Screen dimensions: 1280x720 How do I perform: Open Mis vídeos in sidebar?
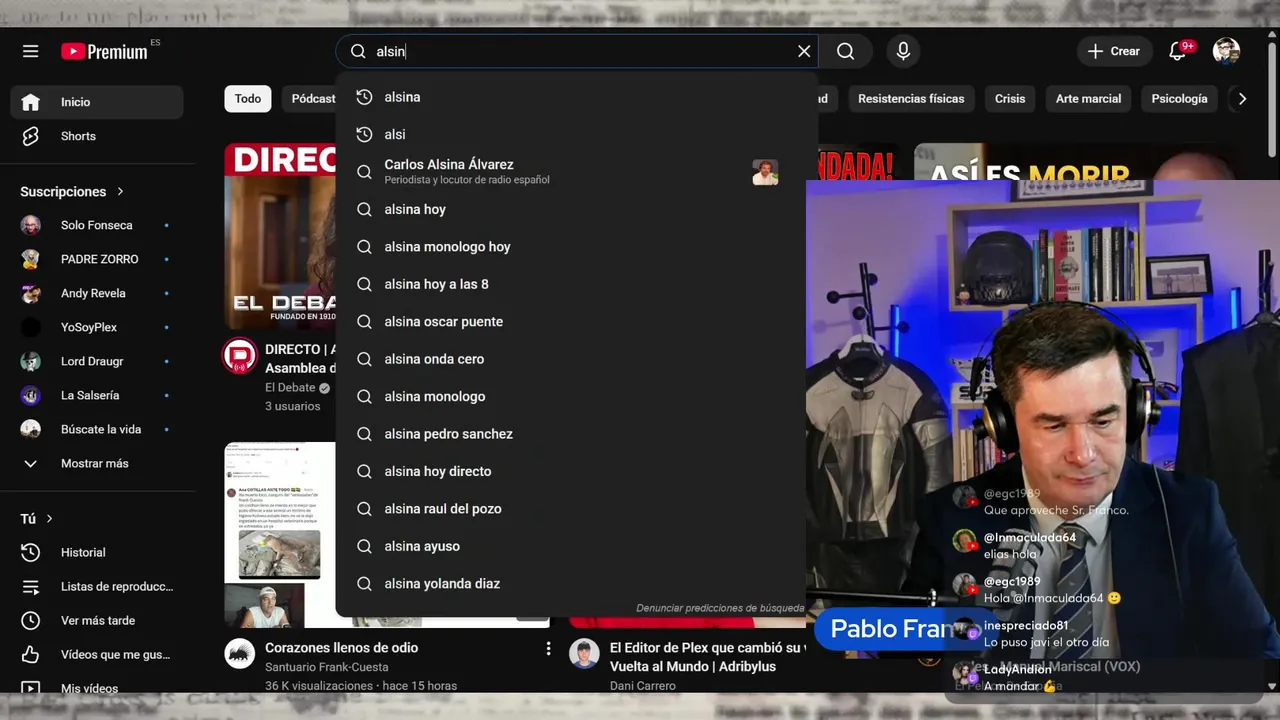tap(97, 688)
